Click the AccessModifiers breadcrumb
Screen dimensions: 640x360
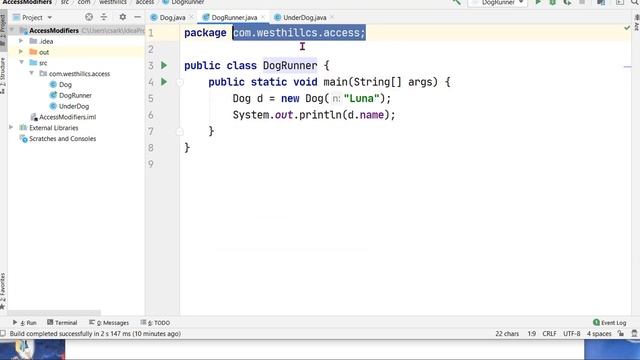27,2
